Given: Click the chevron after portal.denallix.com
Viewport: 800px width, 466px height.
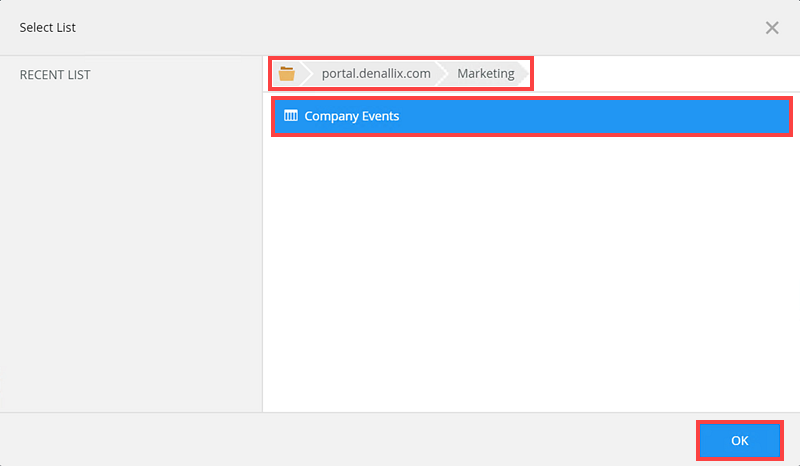Looking at the screenshot, I should coord(442,74).
